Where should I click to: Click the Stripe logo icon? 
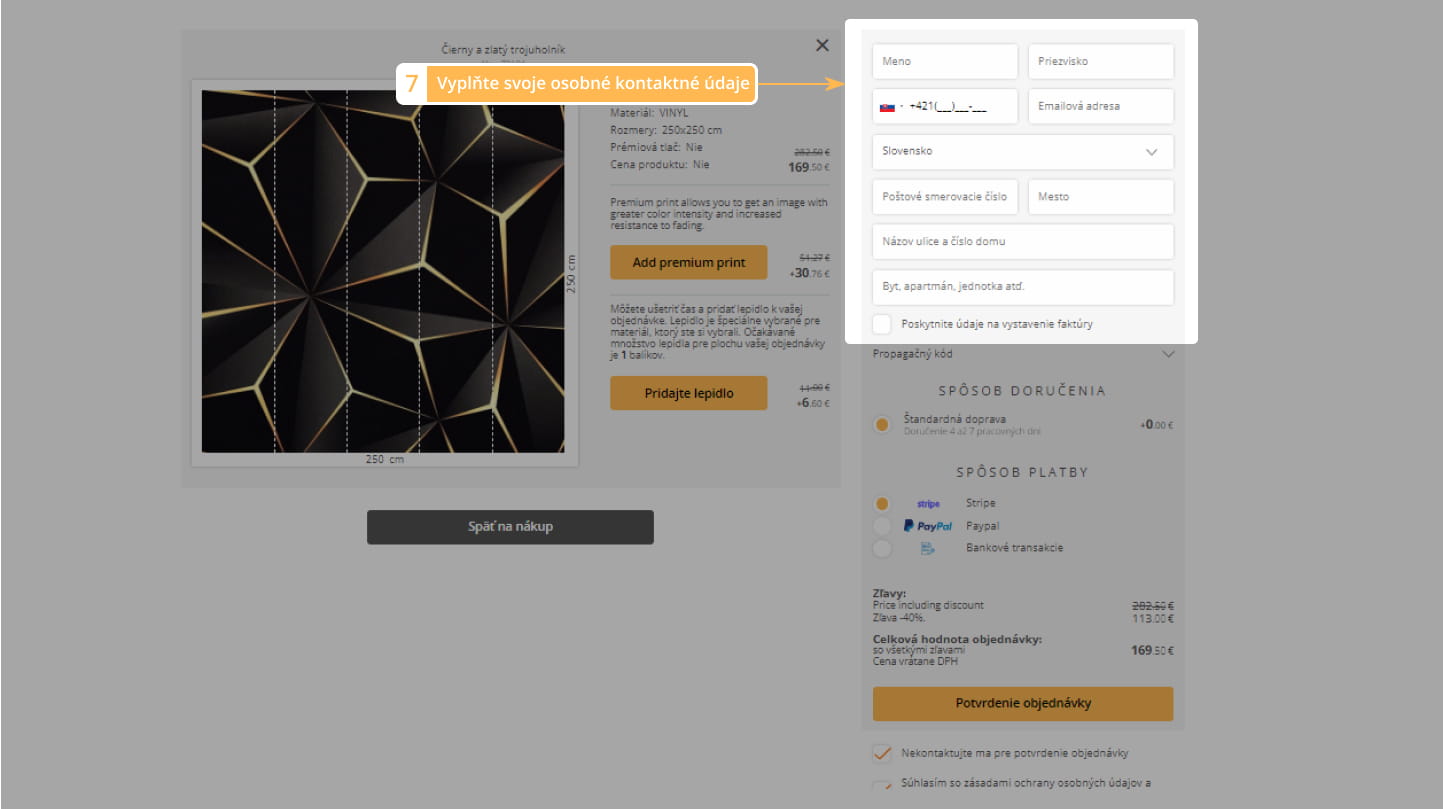(x=928, y=504)
